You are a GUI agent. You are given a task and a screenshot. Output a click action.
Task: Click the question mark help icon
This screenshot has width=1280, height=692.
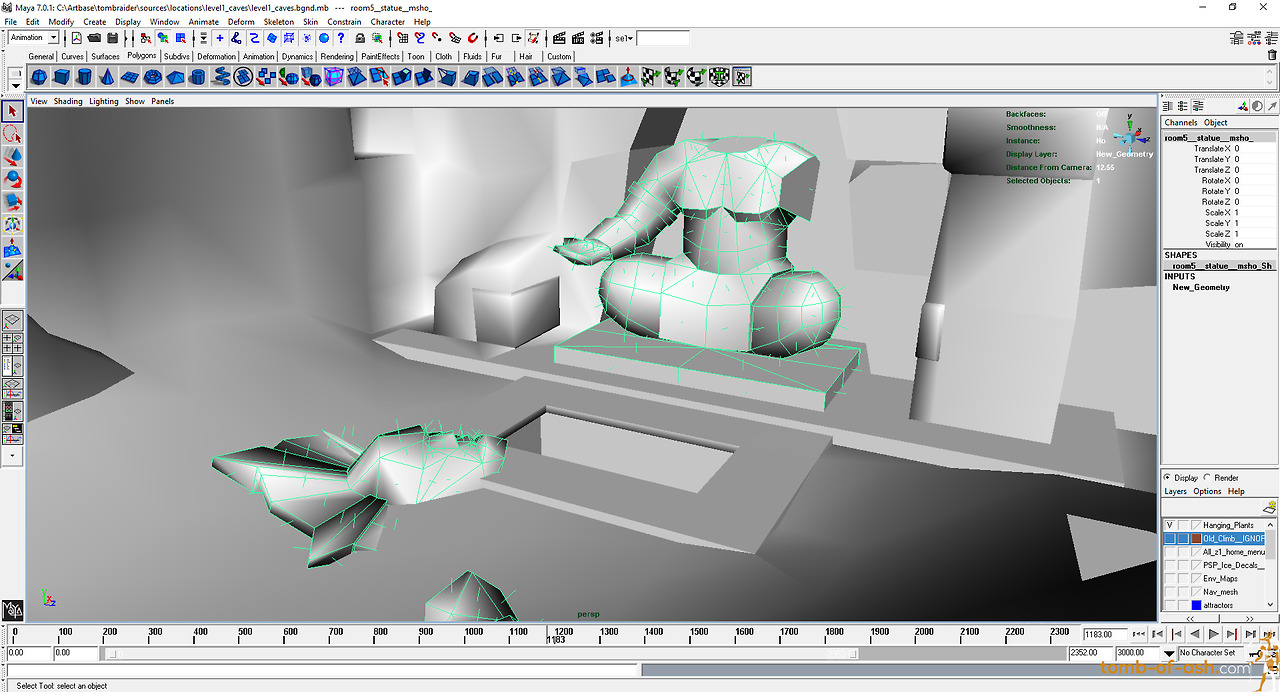pyautogui.click(x=341, y=38)
